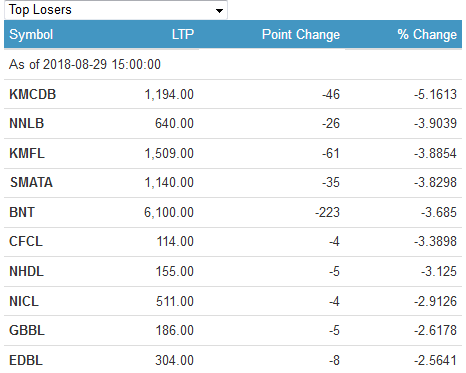This screenshot has width=466, height=373.
Task: Select the Top Losers combo box
Action: click(x=116, y=10)
